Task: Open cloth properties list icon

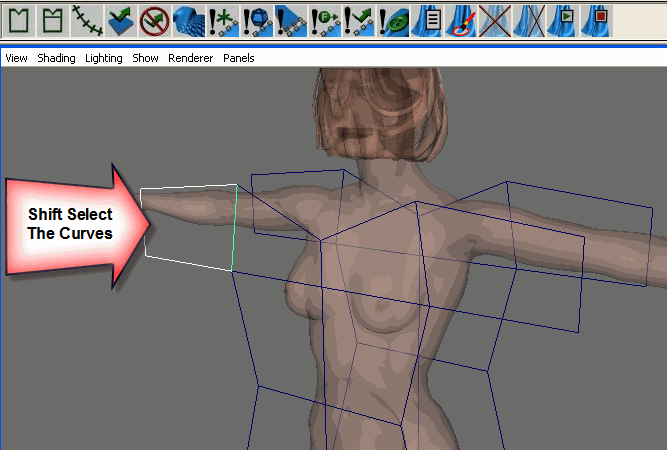Action: tap(430, 17)
